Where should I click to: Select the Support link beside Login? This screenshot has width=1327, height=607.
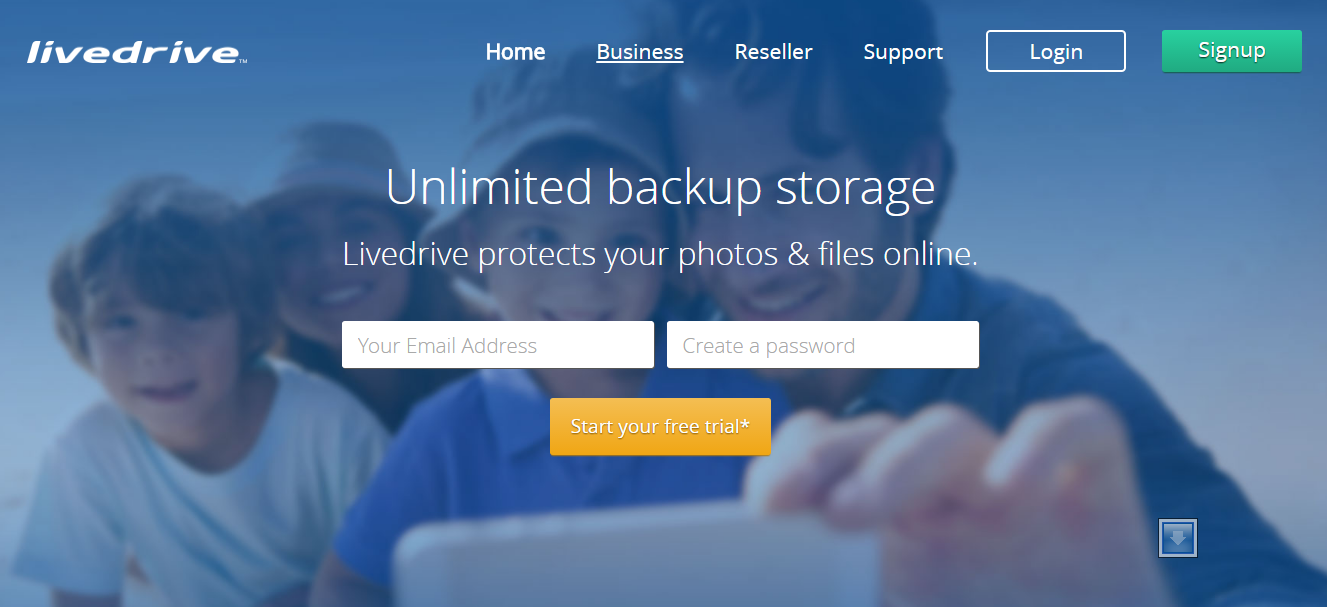[903, 52]
